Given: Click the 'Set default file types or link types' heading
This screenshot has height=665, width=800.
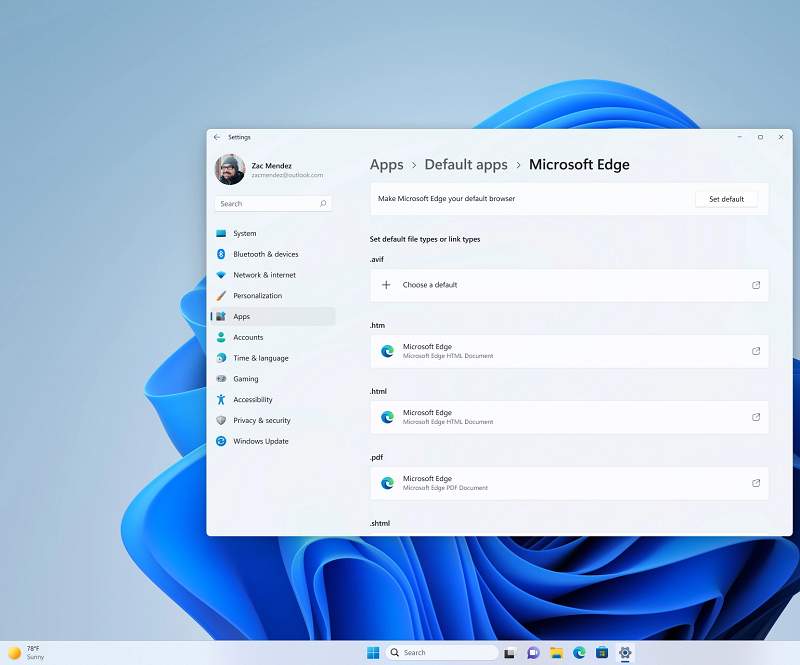Looking at the screenshot, I should click(425, 239).
